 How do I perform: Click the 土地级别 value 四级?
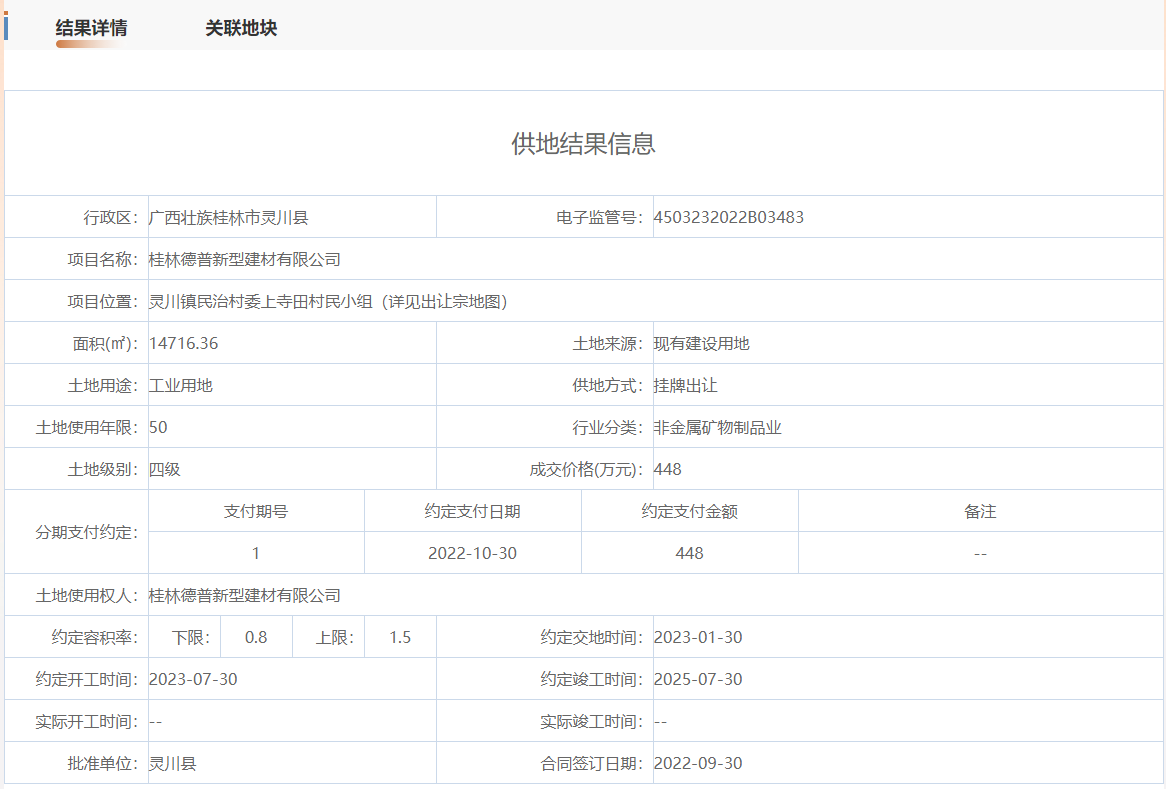click(x=165, y=470)
